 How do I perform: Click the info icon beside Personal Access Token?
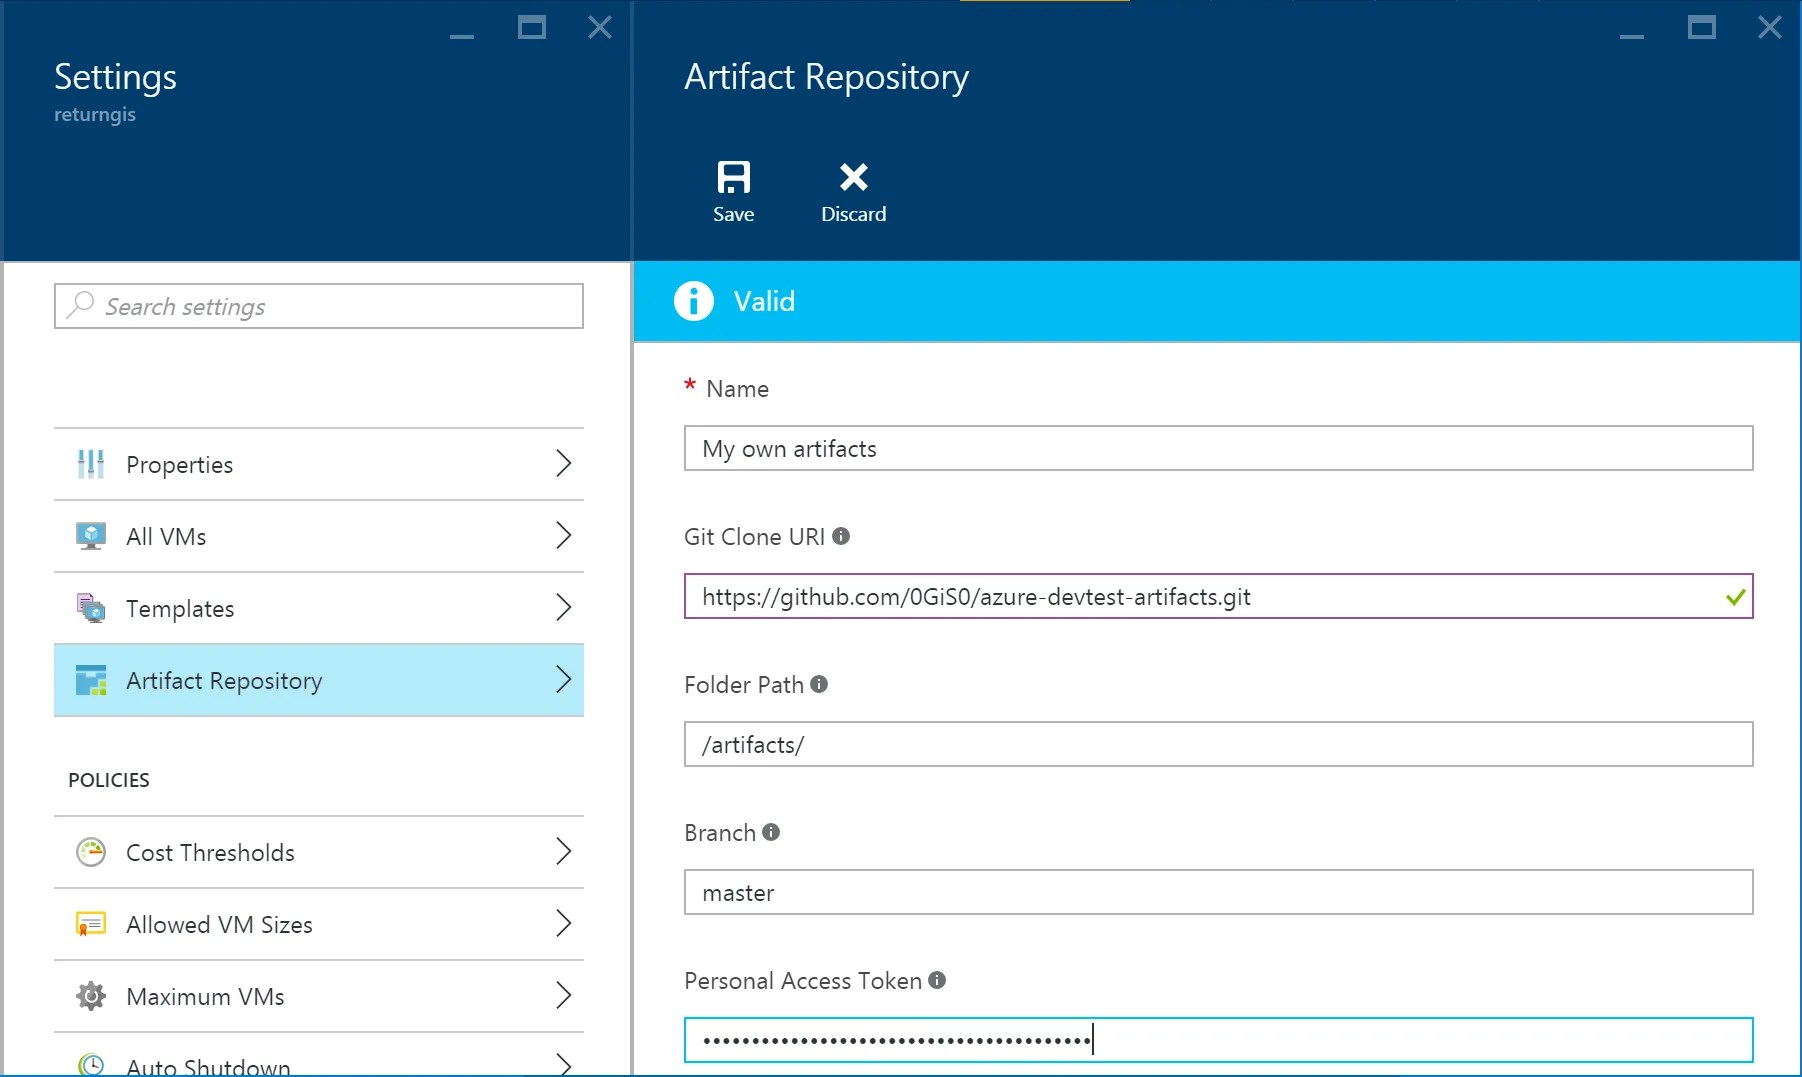point(937,980)
